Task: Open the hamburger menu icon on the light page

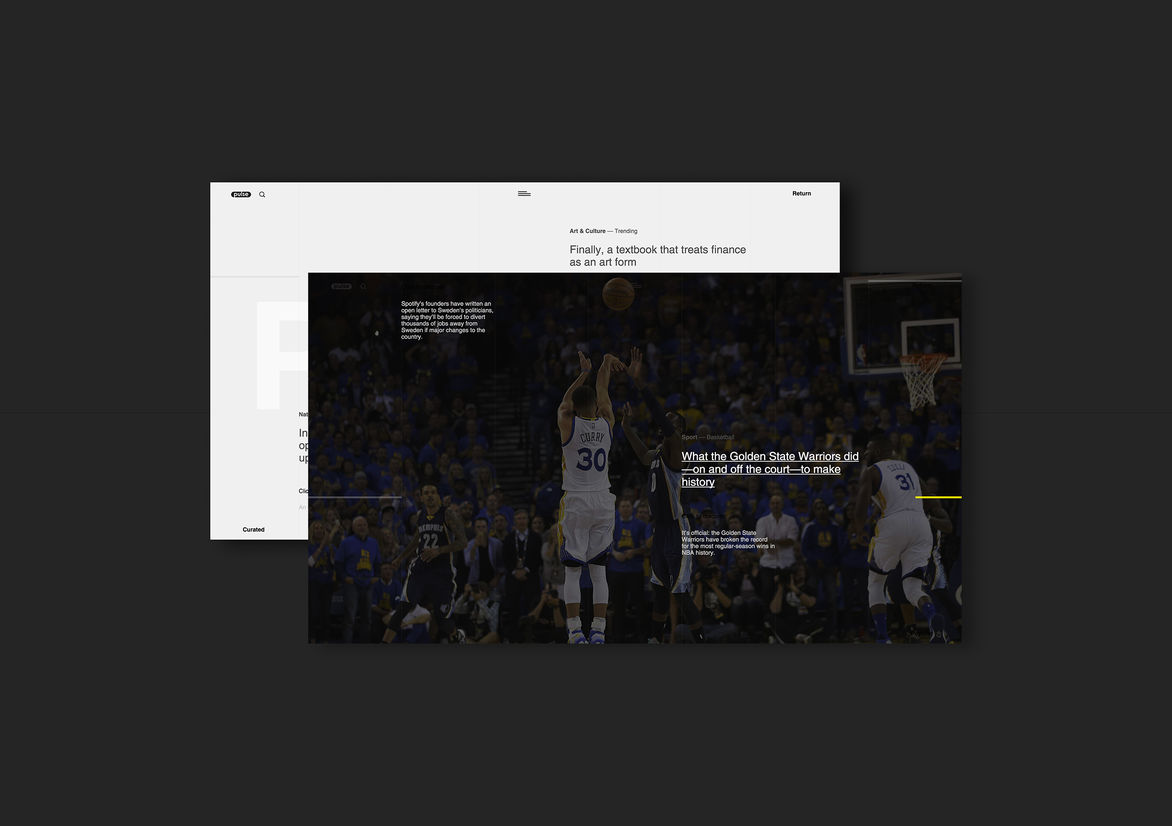Action: 524,193
